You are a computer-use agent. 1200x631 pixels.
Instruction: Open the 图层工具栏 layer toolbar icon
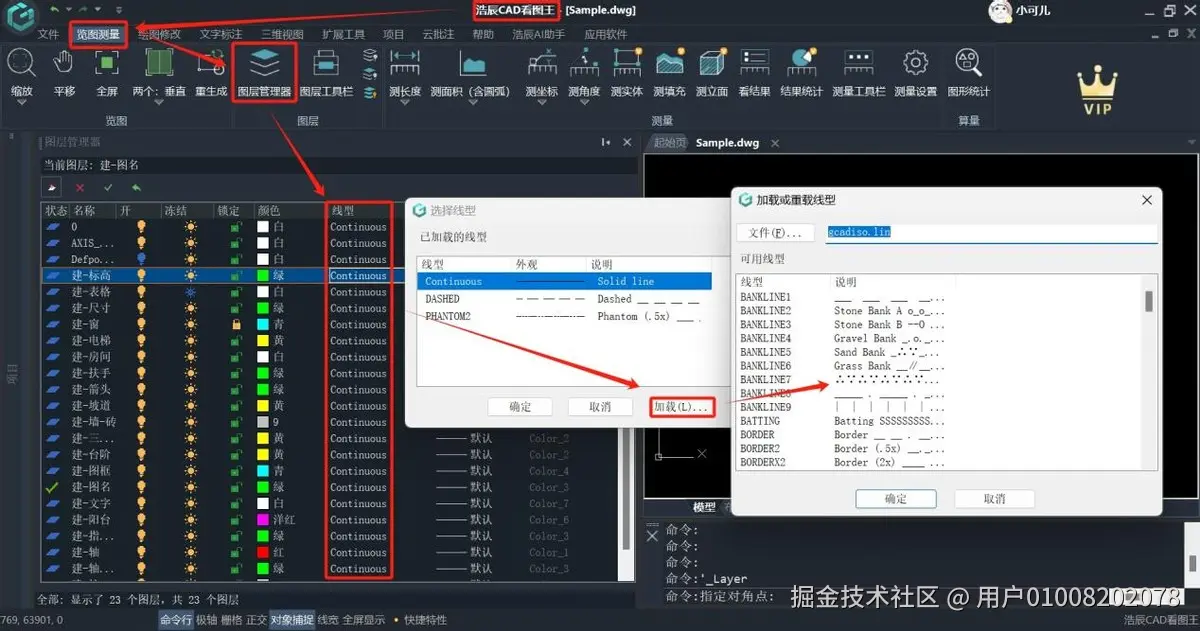point(326,63)
